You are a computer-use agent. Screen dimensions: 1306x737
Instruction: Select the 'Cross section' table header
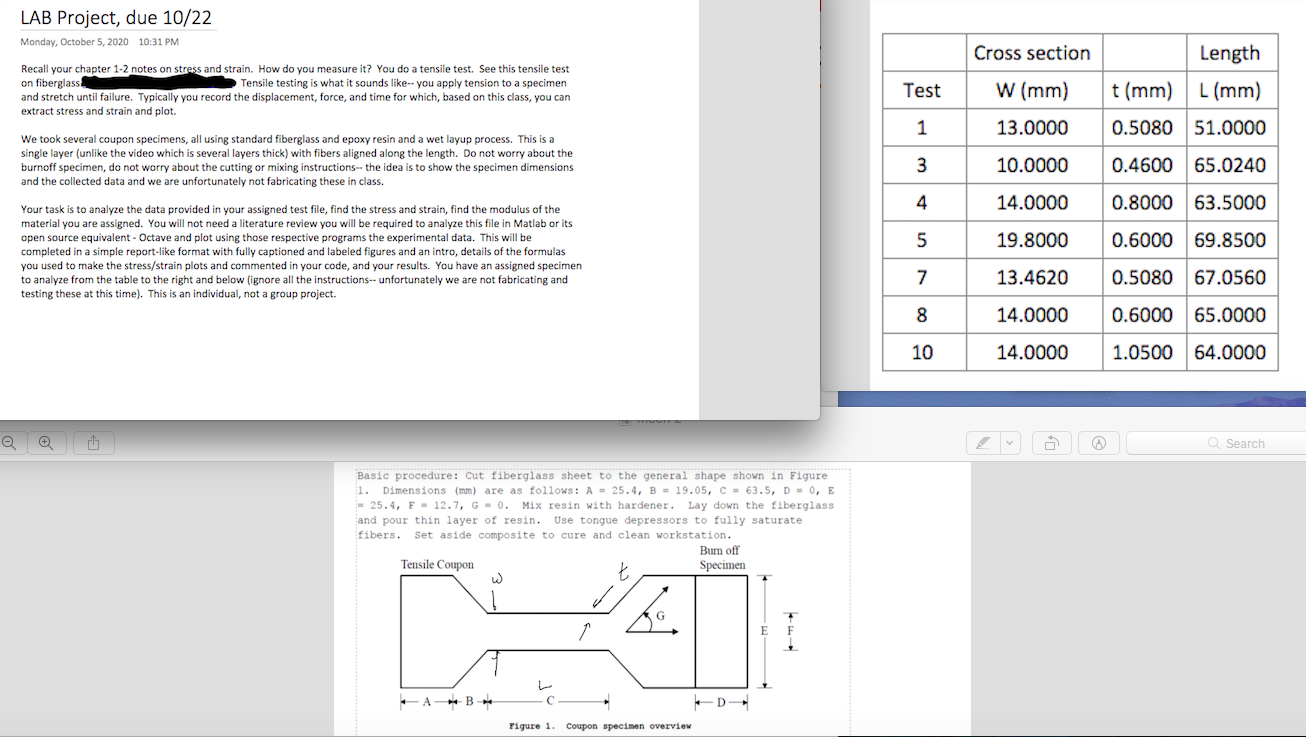[x=1034, y=52]
